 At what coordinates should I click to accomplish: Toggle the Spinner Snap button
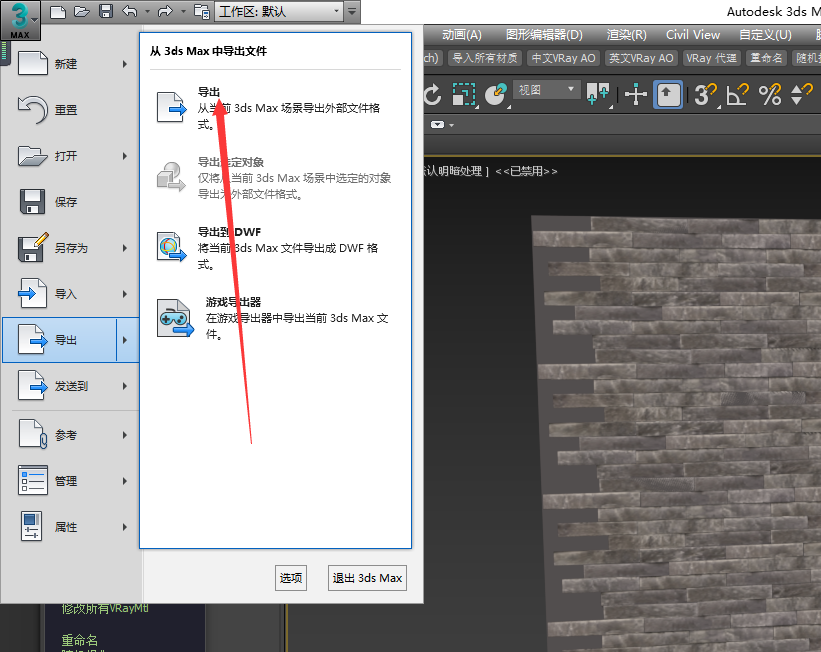[x=801, y=95]
